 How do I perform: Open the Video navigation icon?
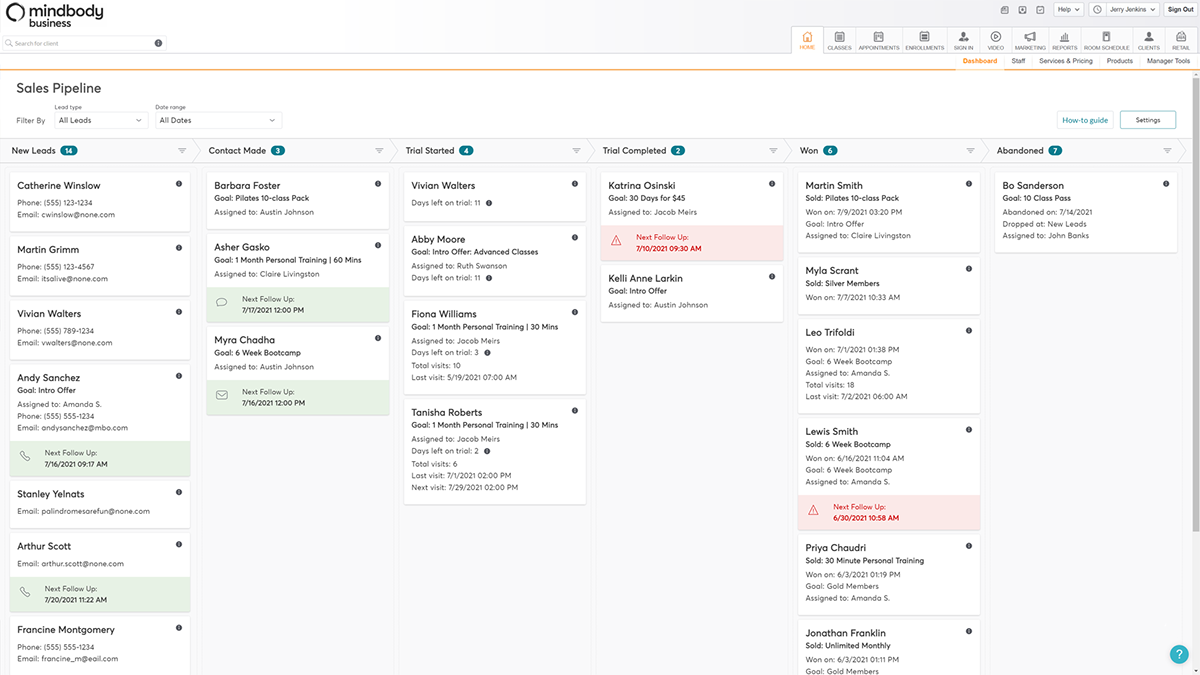(996, 40)
